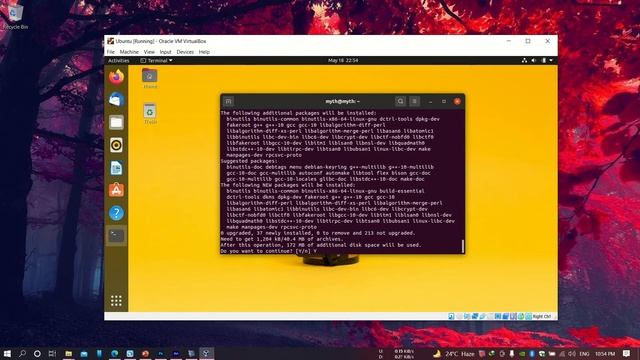This screenshot has height=360, width=640.
Task: Open Task View on the Windows taskbar
Action: (x=52, y=353)
